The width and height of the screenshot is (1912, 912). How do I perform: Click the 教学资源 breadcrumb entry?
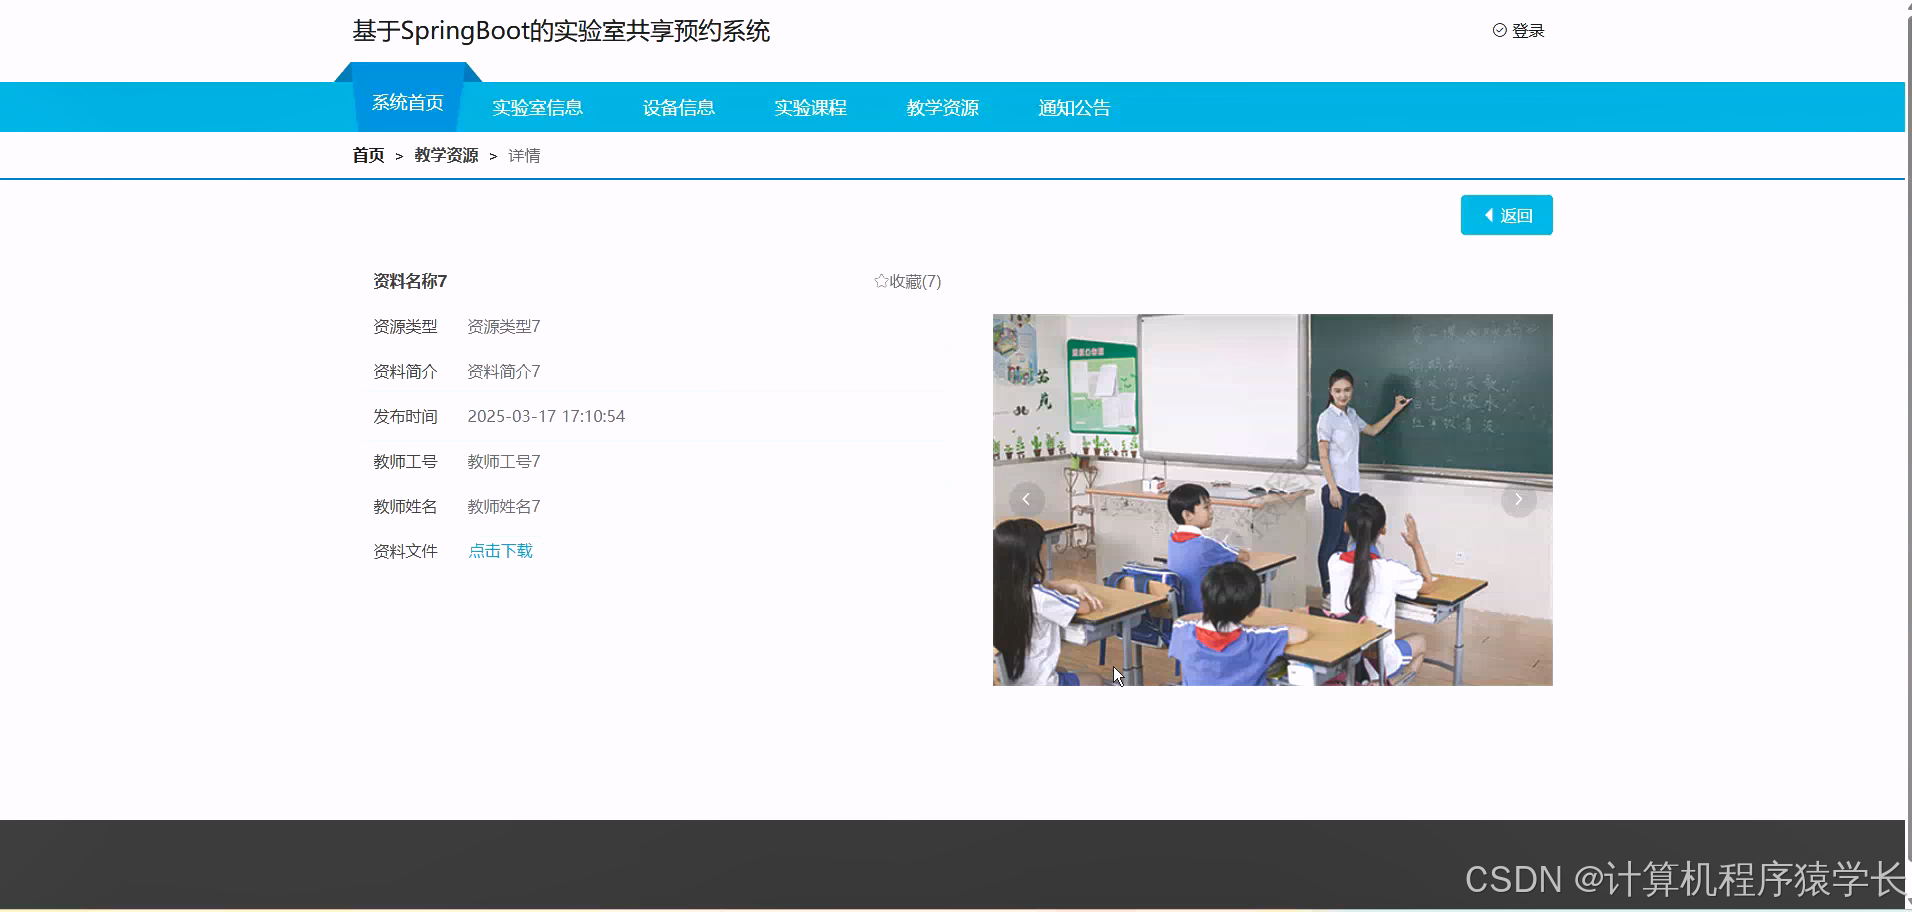[446, 155]
